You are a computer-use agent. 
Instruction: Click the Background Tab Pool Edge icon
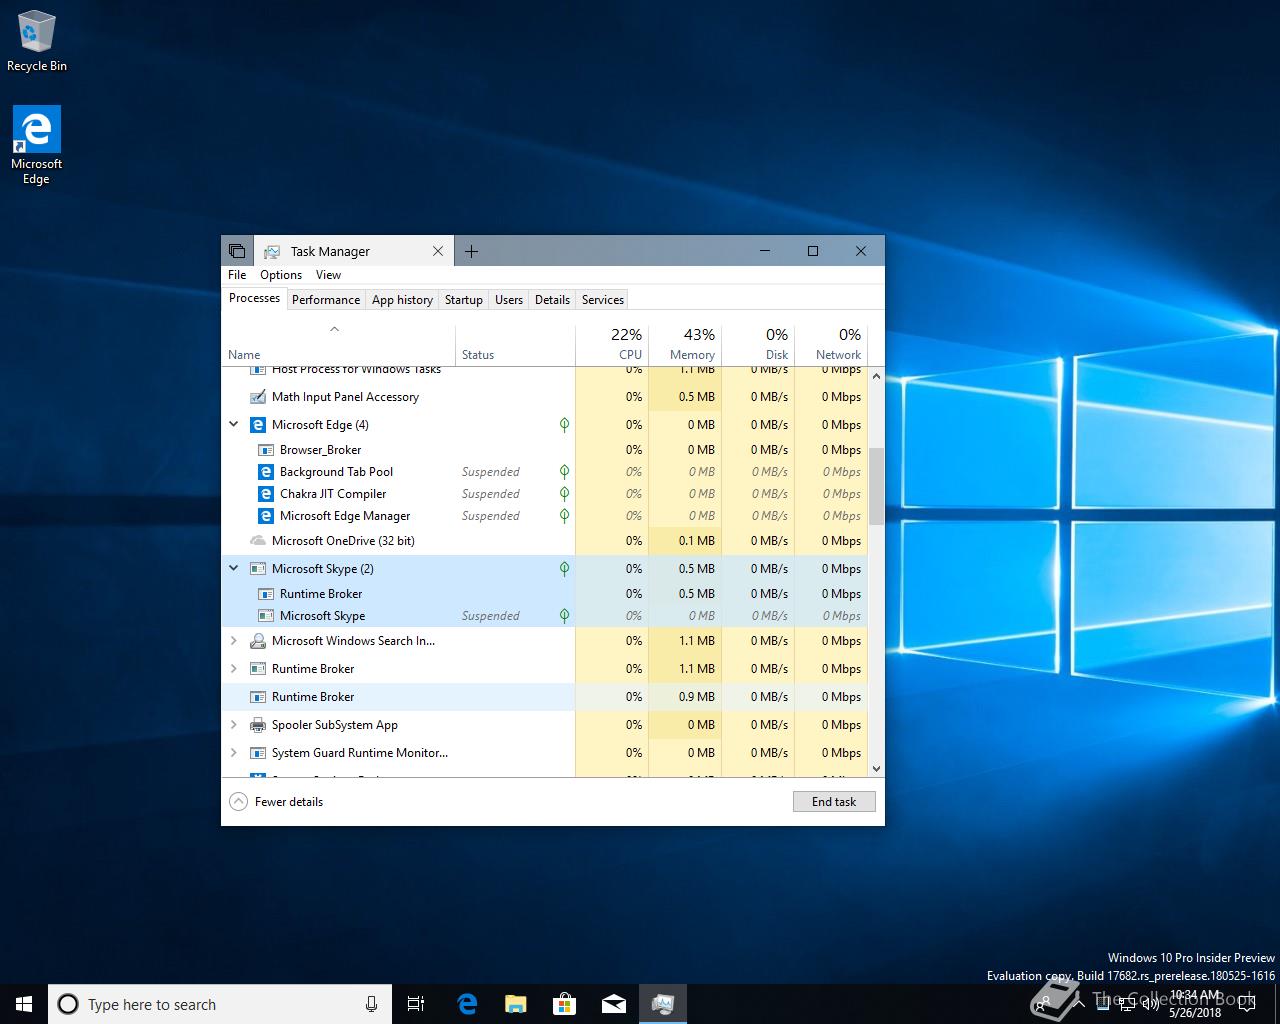coord(266,472)
